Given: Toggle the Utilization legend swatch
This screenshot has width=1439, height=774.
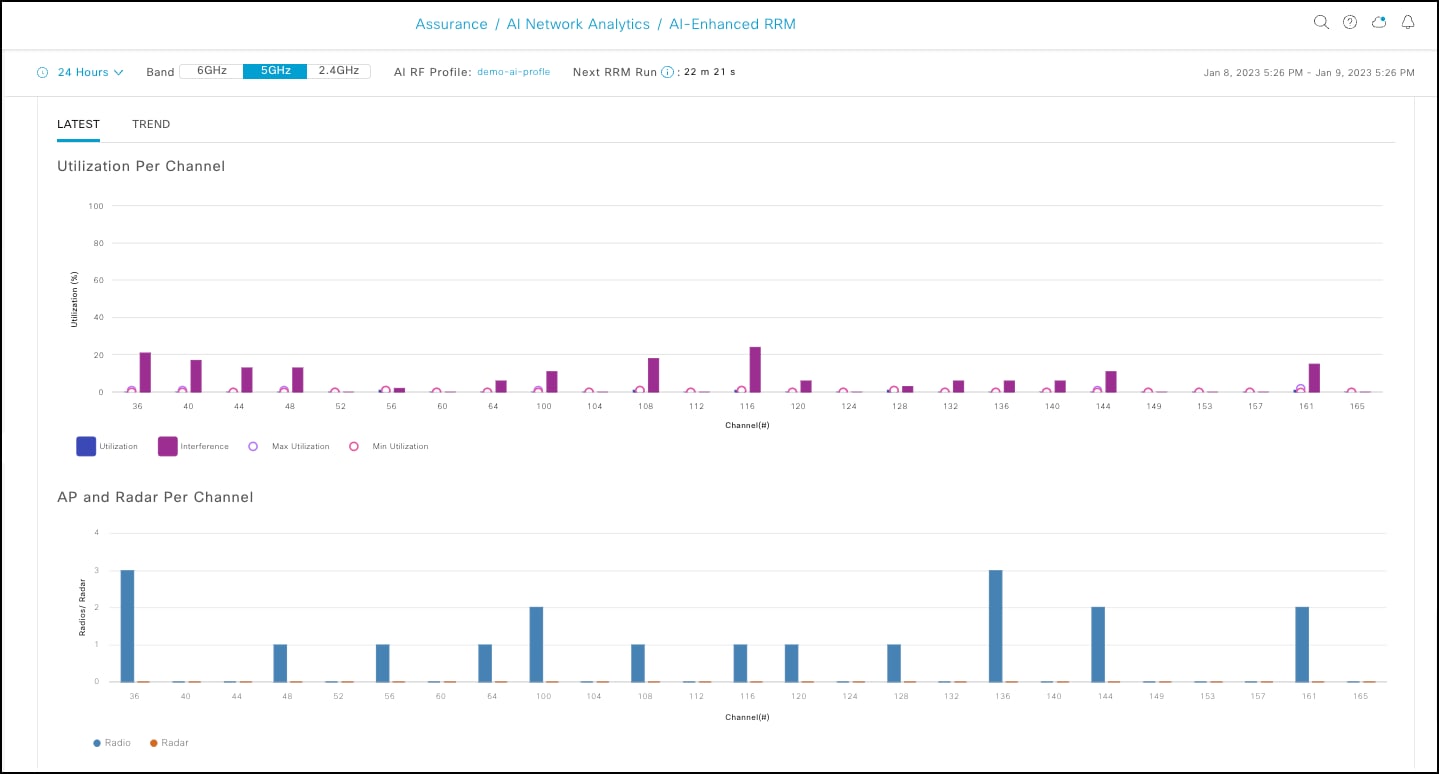Looking at the screenshot, I should [86, 446].
